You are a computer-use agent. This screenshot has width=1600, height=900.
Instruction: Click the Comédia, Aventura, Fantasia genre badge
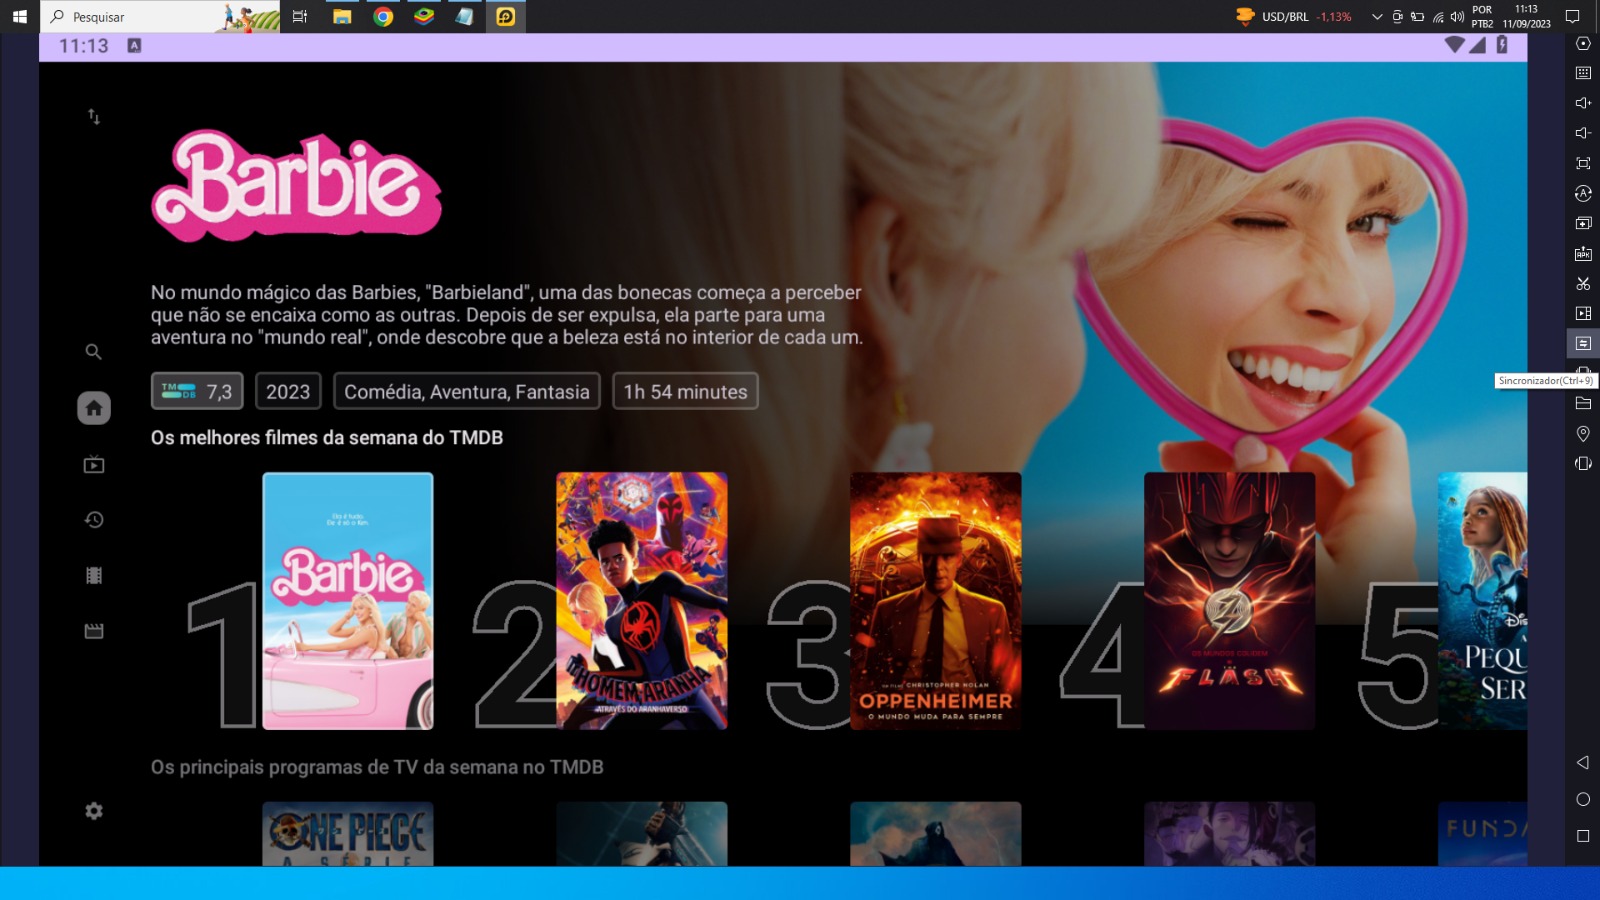[x=467, y=391]
